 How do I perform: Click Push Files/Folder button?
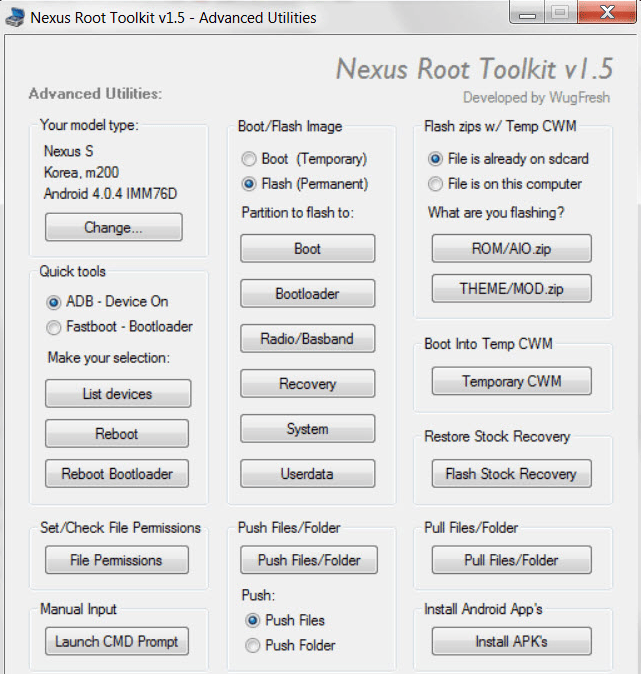[x=309, y=560]
